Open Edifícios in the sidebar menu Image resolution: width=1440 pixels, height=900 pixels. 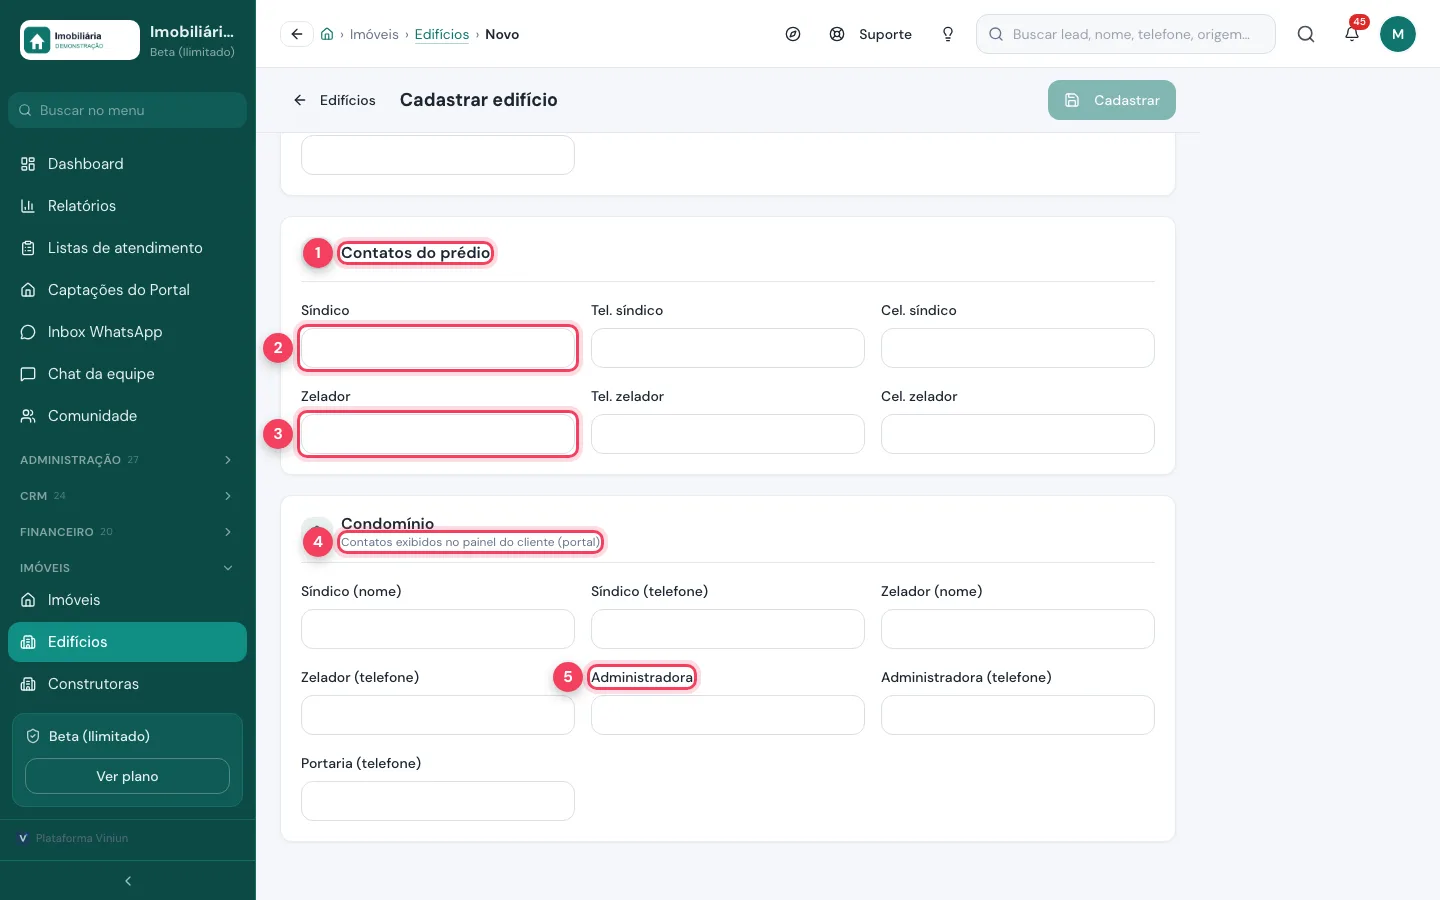(x=127, y=642)
